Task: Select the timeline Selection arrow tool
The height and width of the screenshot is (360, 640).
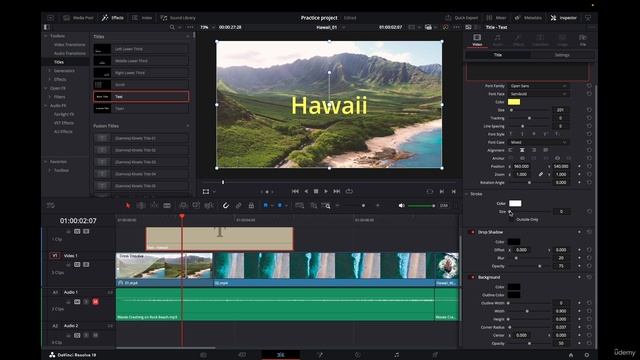Action: [128, 205]
